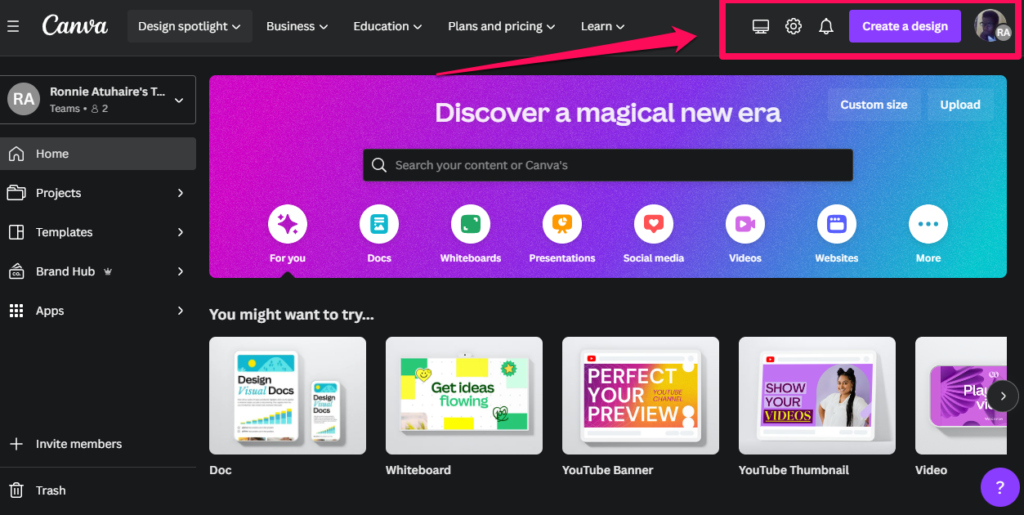
Task: Open the notifications bell
Action: click(826, 26)
